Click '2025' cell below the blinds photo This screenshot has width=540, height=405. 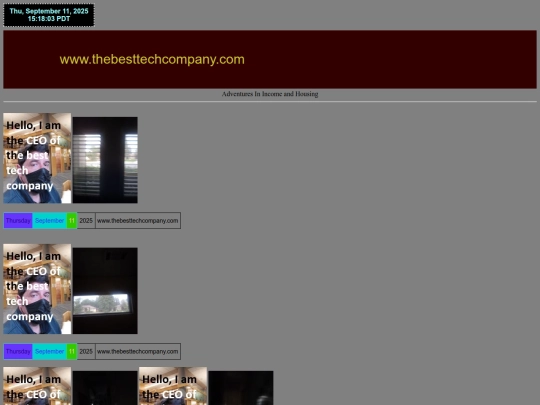click(x=86, y=220)
